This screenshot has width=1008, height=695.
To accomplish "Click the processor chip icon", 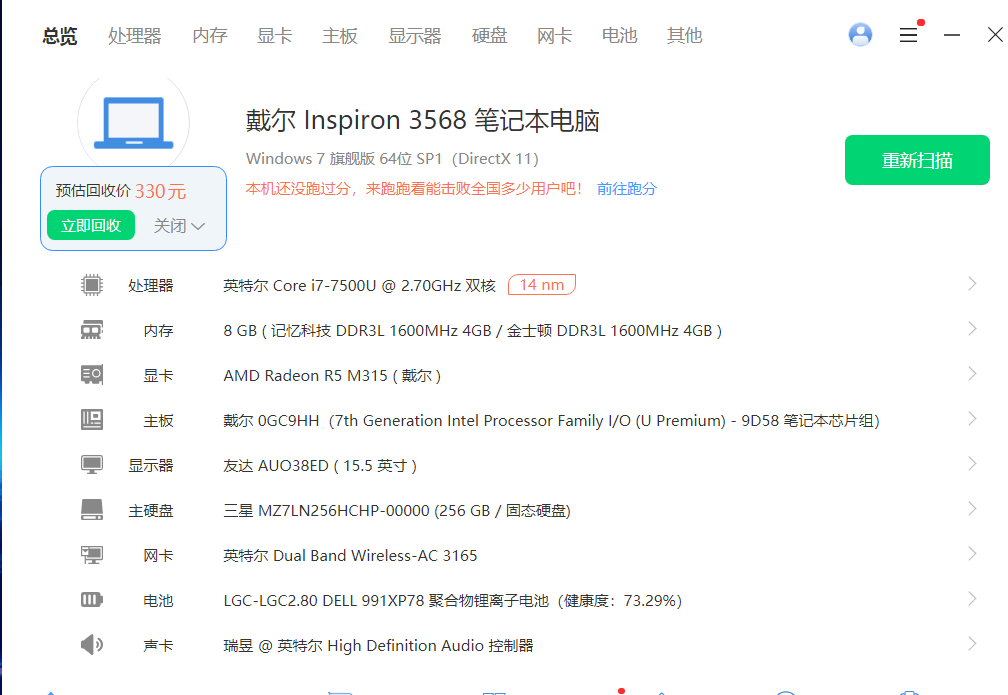I will click(x=92, y=285).
